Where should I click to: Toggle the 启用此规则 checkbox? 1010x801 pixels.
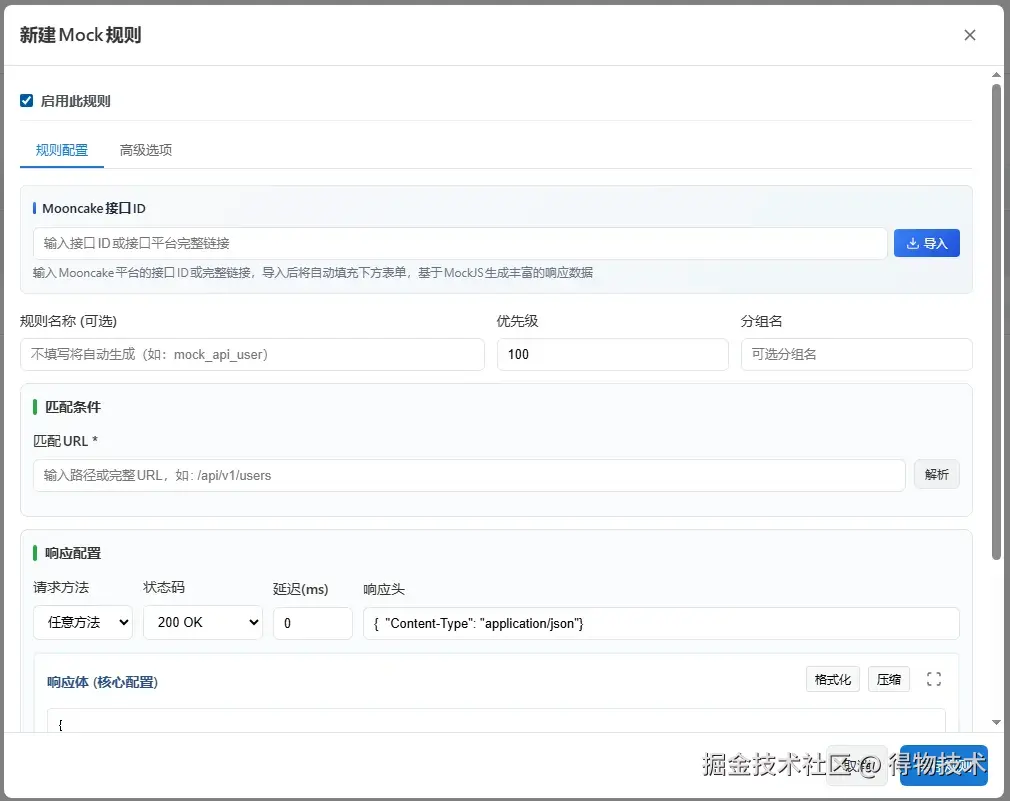click(26, 100)
